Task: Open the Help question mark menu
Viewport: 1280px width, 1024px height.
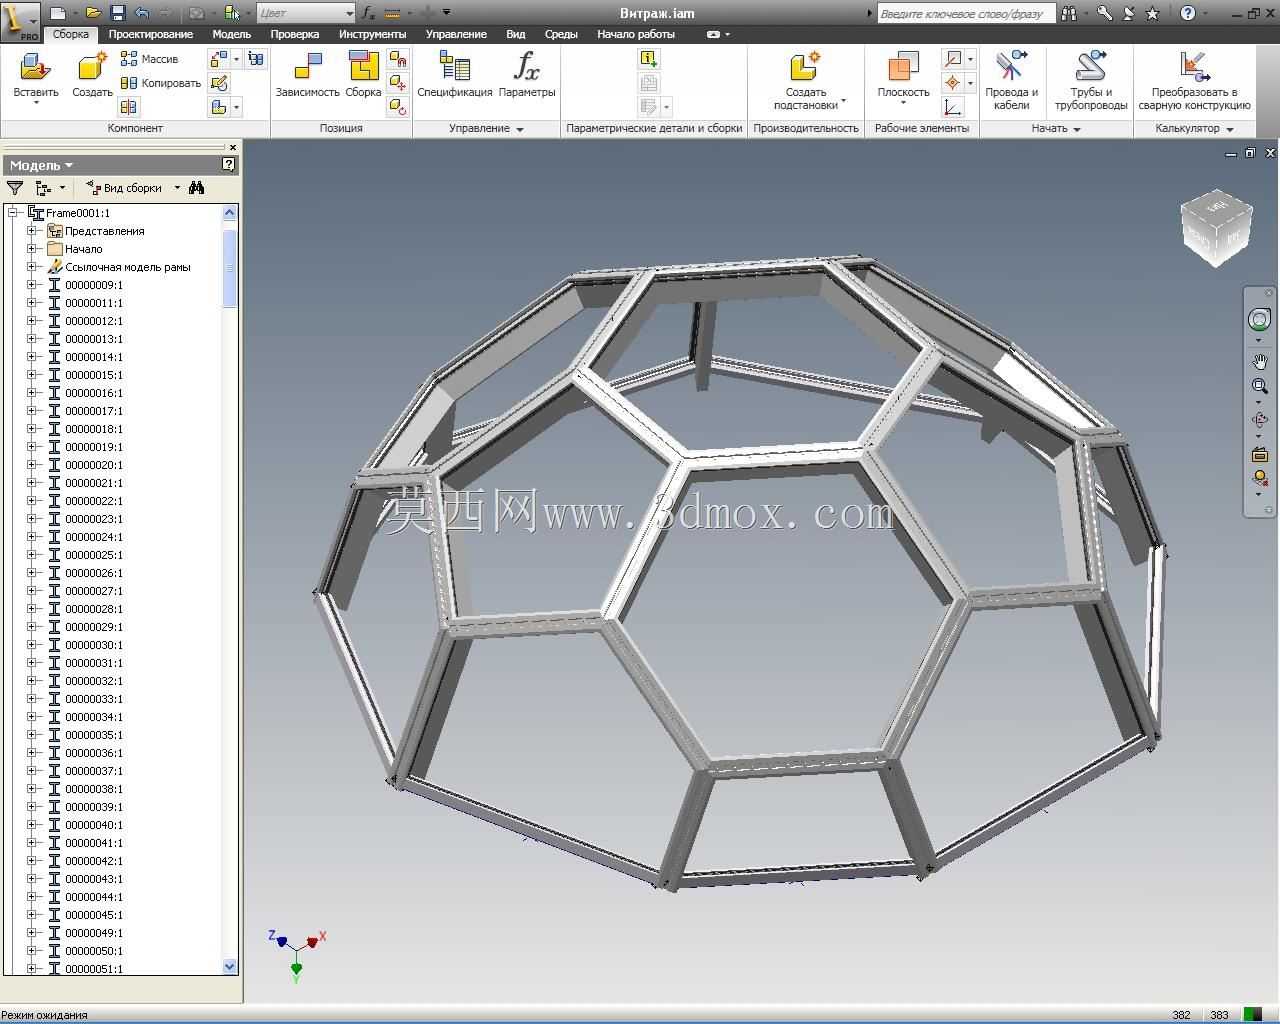Action: [1187, 13]
